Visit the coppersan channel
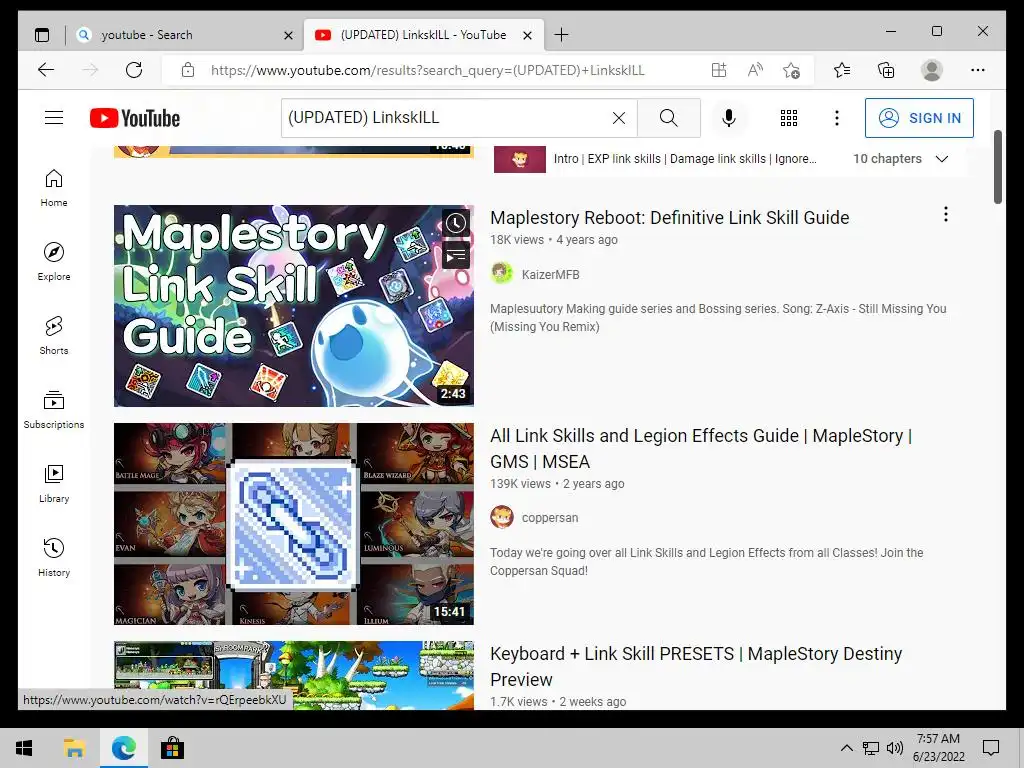This screenshot has height=768, width=1024. [549, 517]
